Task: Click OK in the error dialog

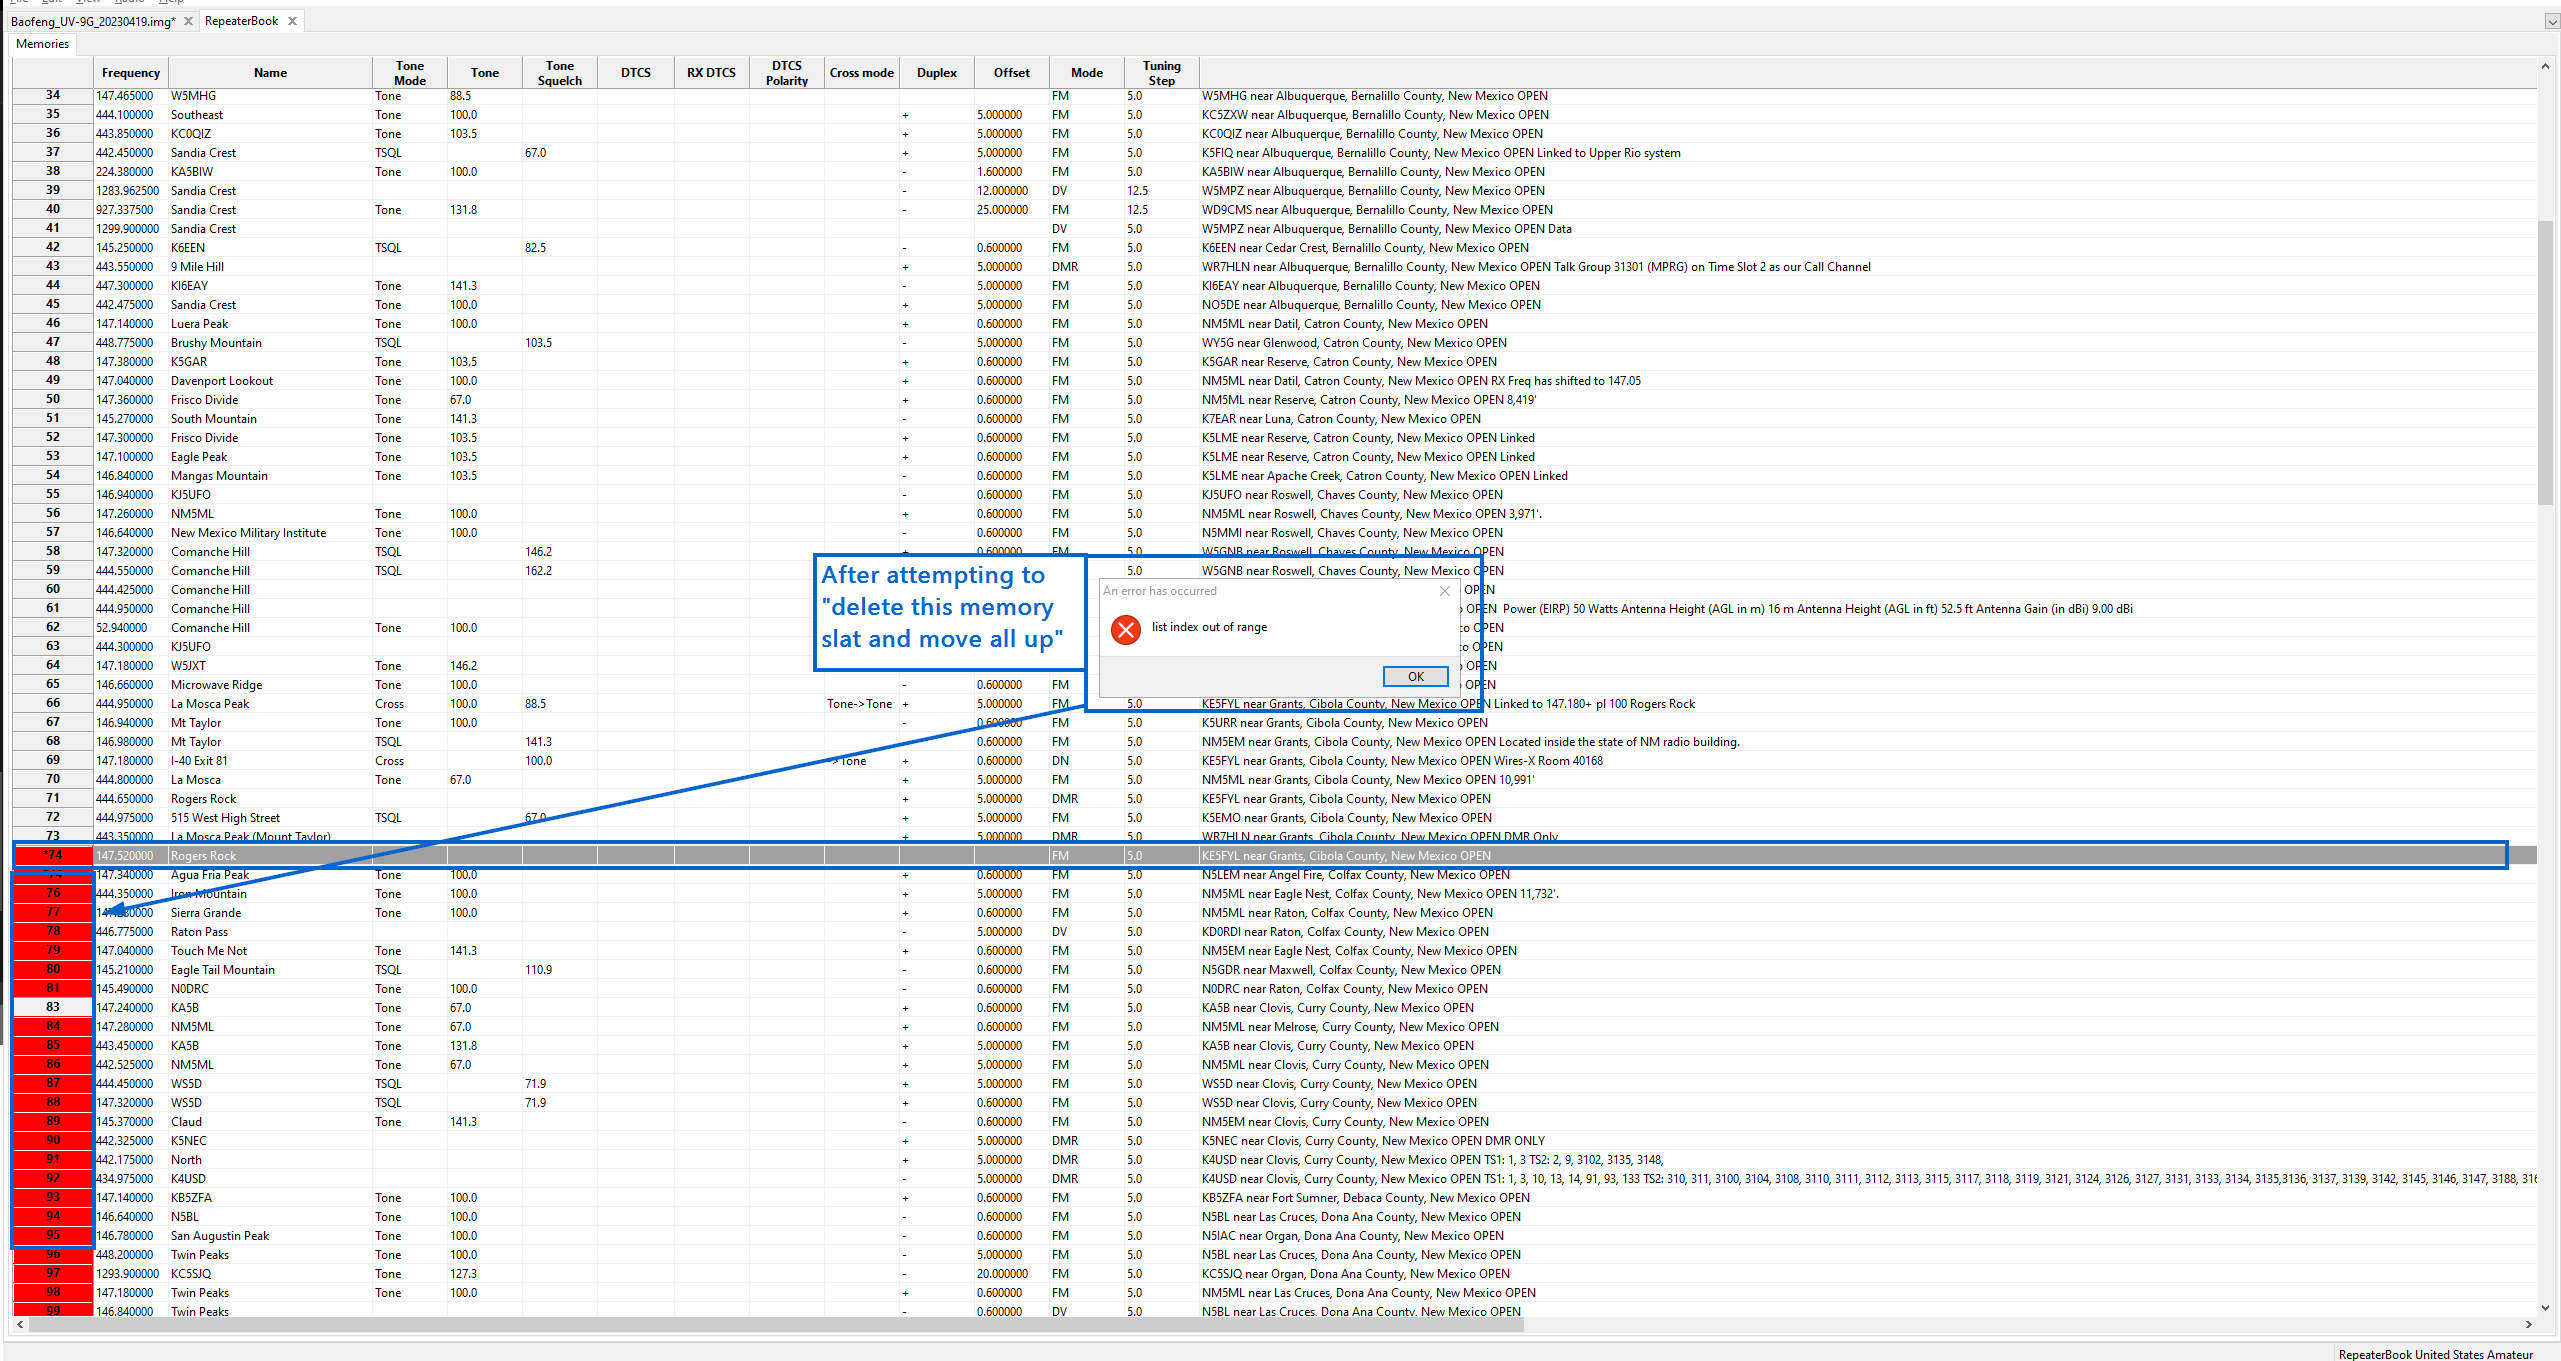Action: click(x=1415, y=677)
